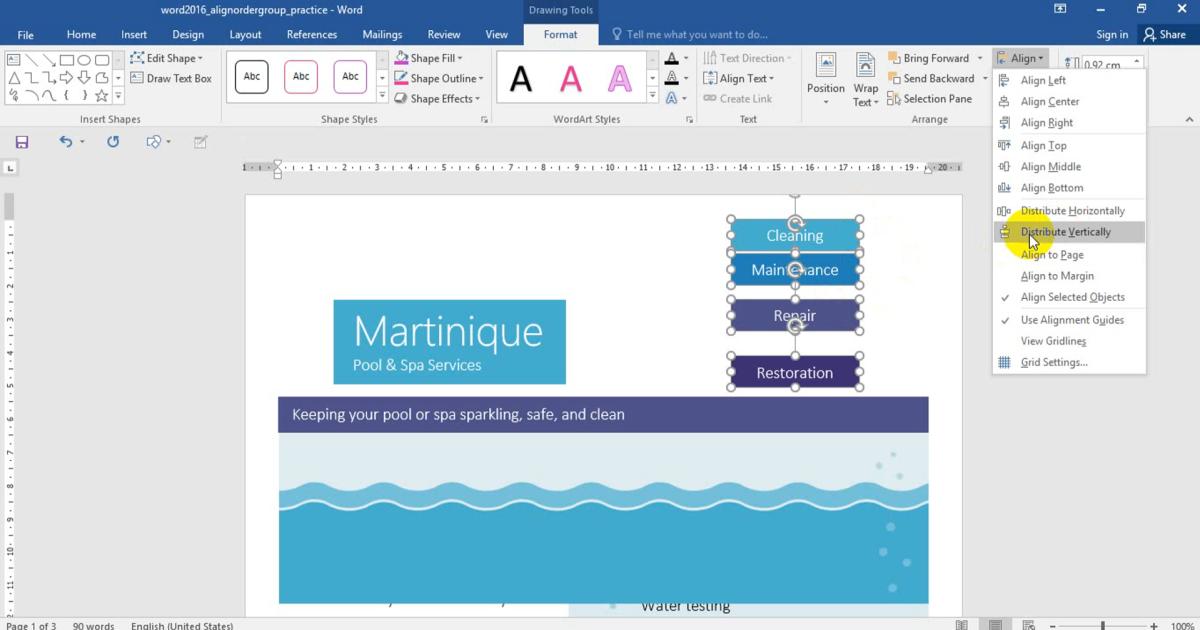This screenshot has width=1200, height=630.
Task: Click the Save icon in quick access toolbar
Action: pos(22,142)
